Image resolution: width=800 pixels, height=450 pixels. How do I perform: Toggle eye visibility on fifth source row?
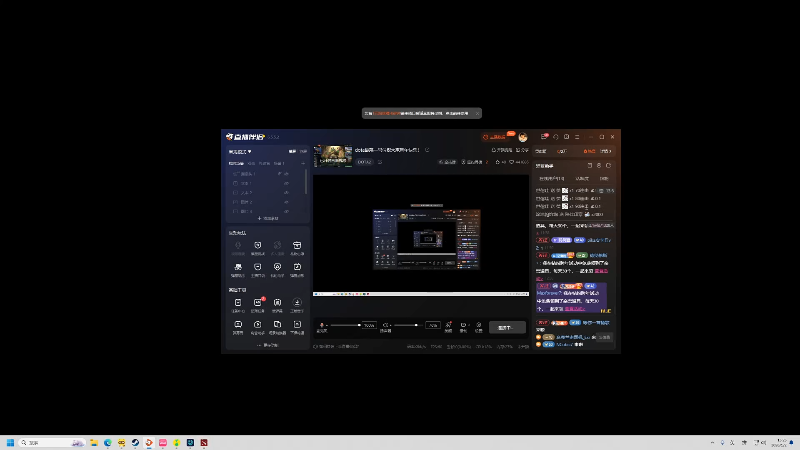coord(286,211)
